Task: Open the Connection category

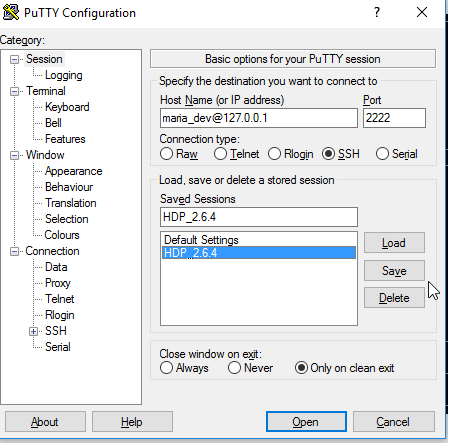Action: pyautogui.click(x=52, y=251)
